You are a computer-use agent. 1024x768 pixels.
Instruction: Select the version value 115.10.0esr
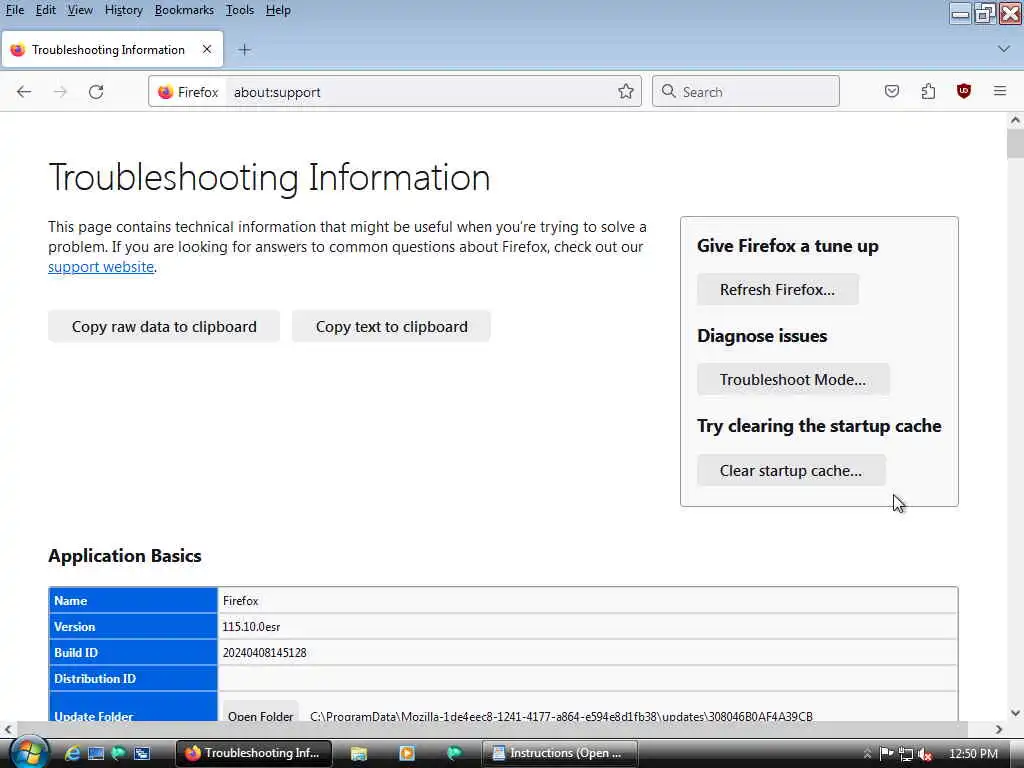tap(251, 627)
